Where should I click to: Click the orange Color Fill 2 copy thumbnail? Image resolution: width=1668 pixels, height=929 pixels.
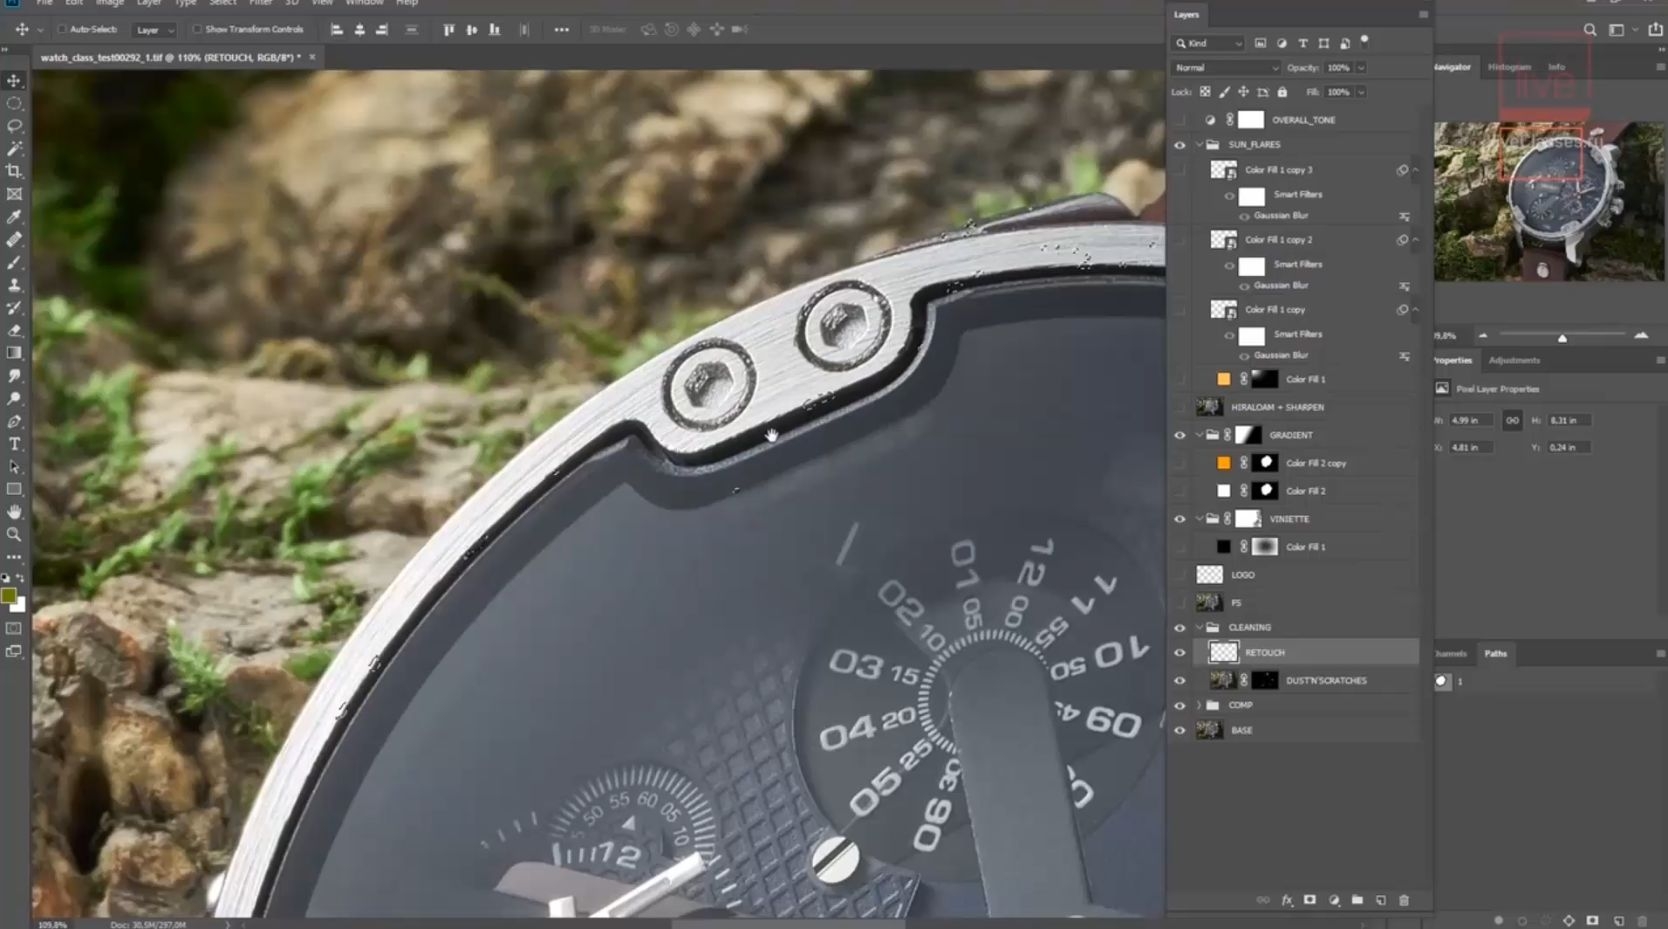pyautogui.click(x=1223, y=463)
